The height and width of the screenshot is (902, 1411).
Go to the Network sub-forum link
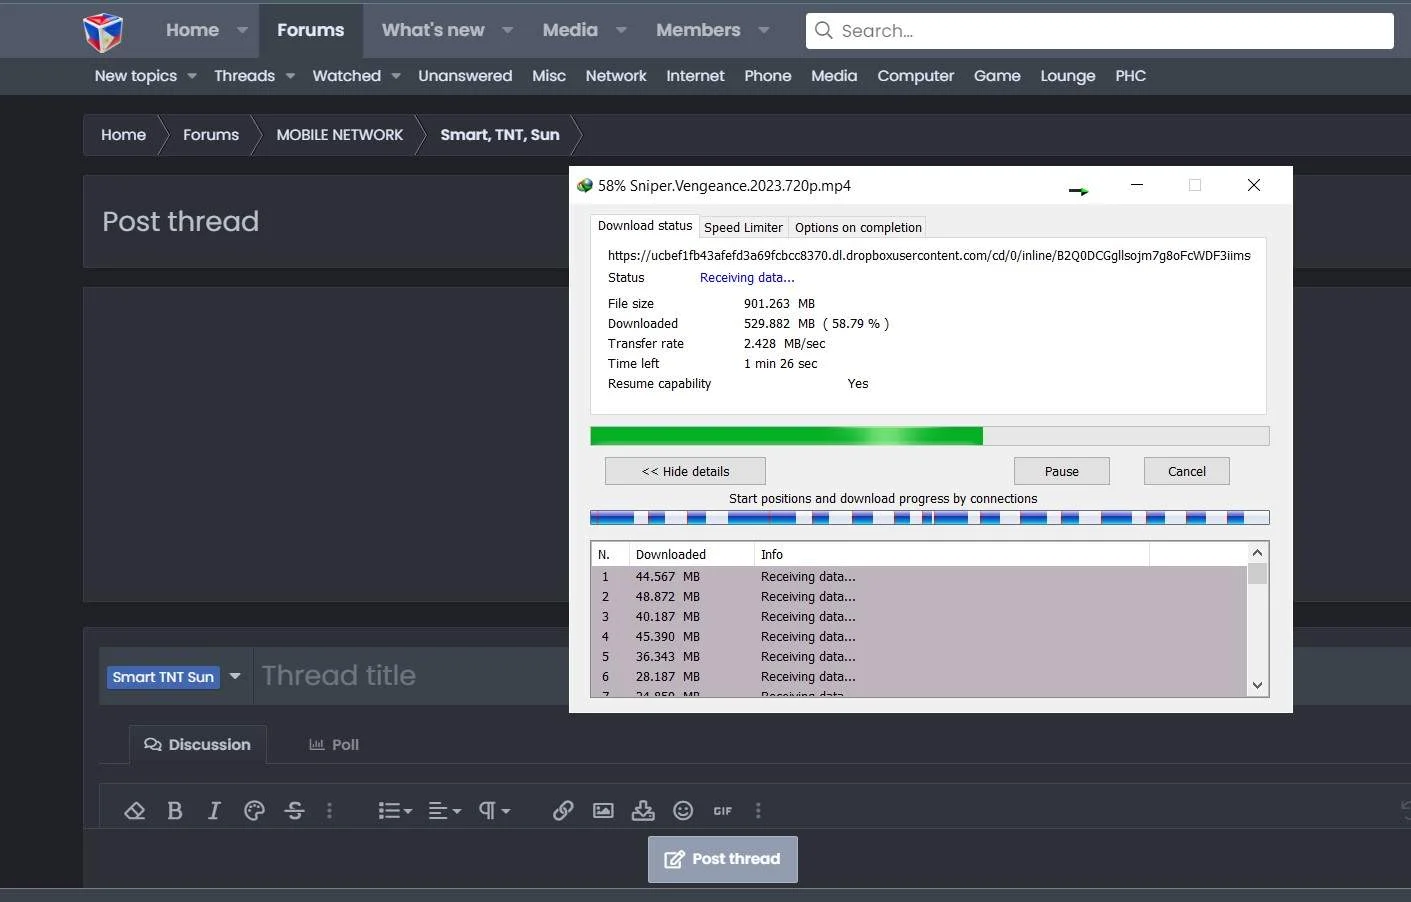pyautogui.click(x=616, y=76)
